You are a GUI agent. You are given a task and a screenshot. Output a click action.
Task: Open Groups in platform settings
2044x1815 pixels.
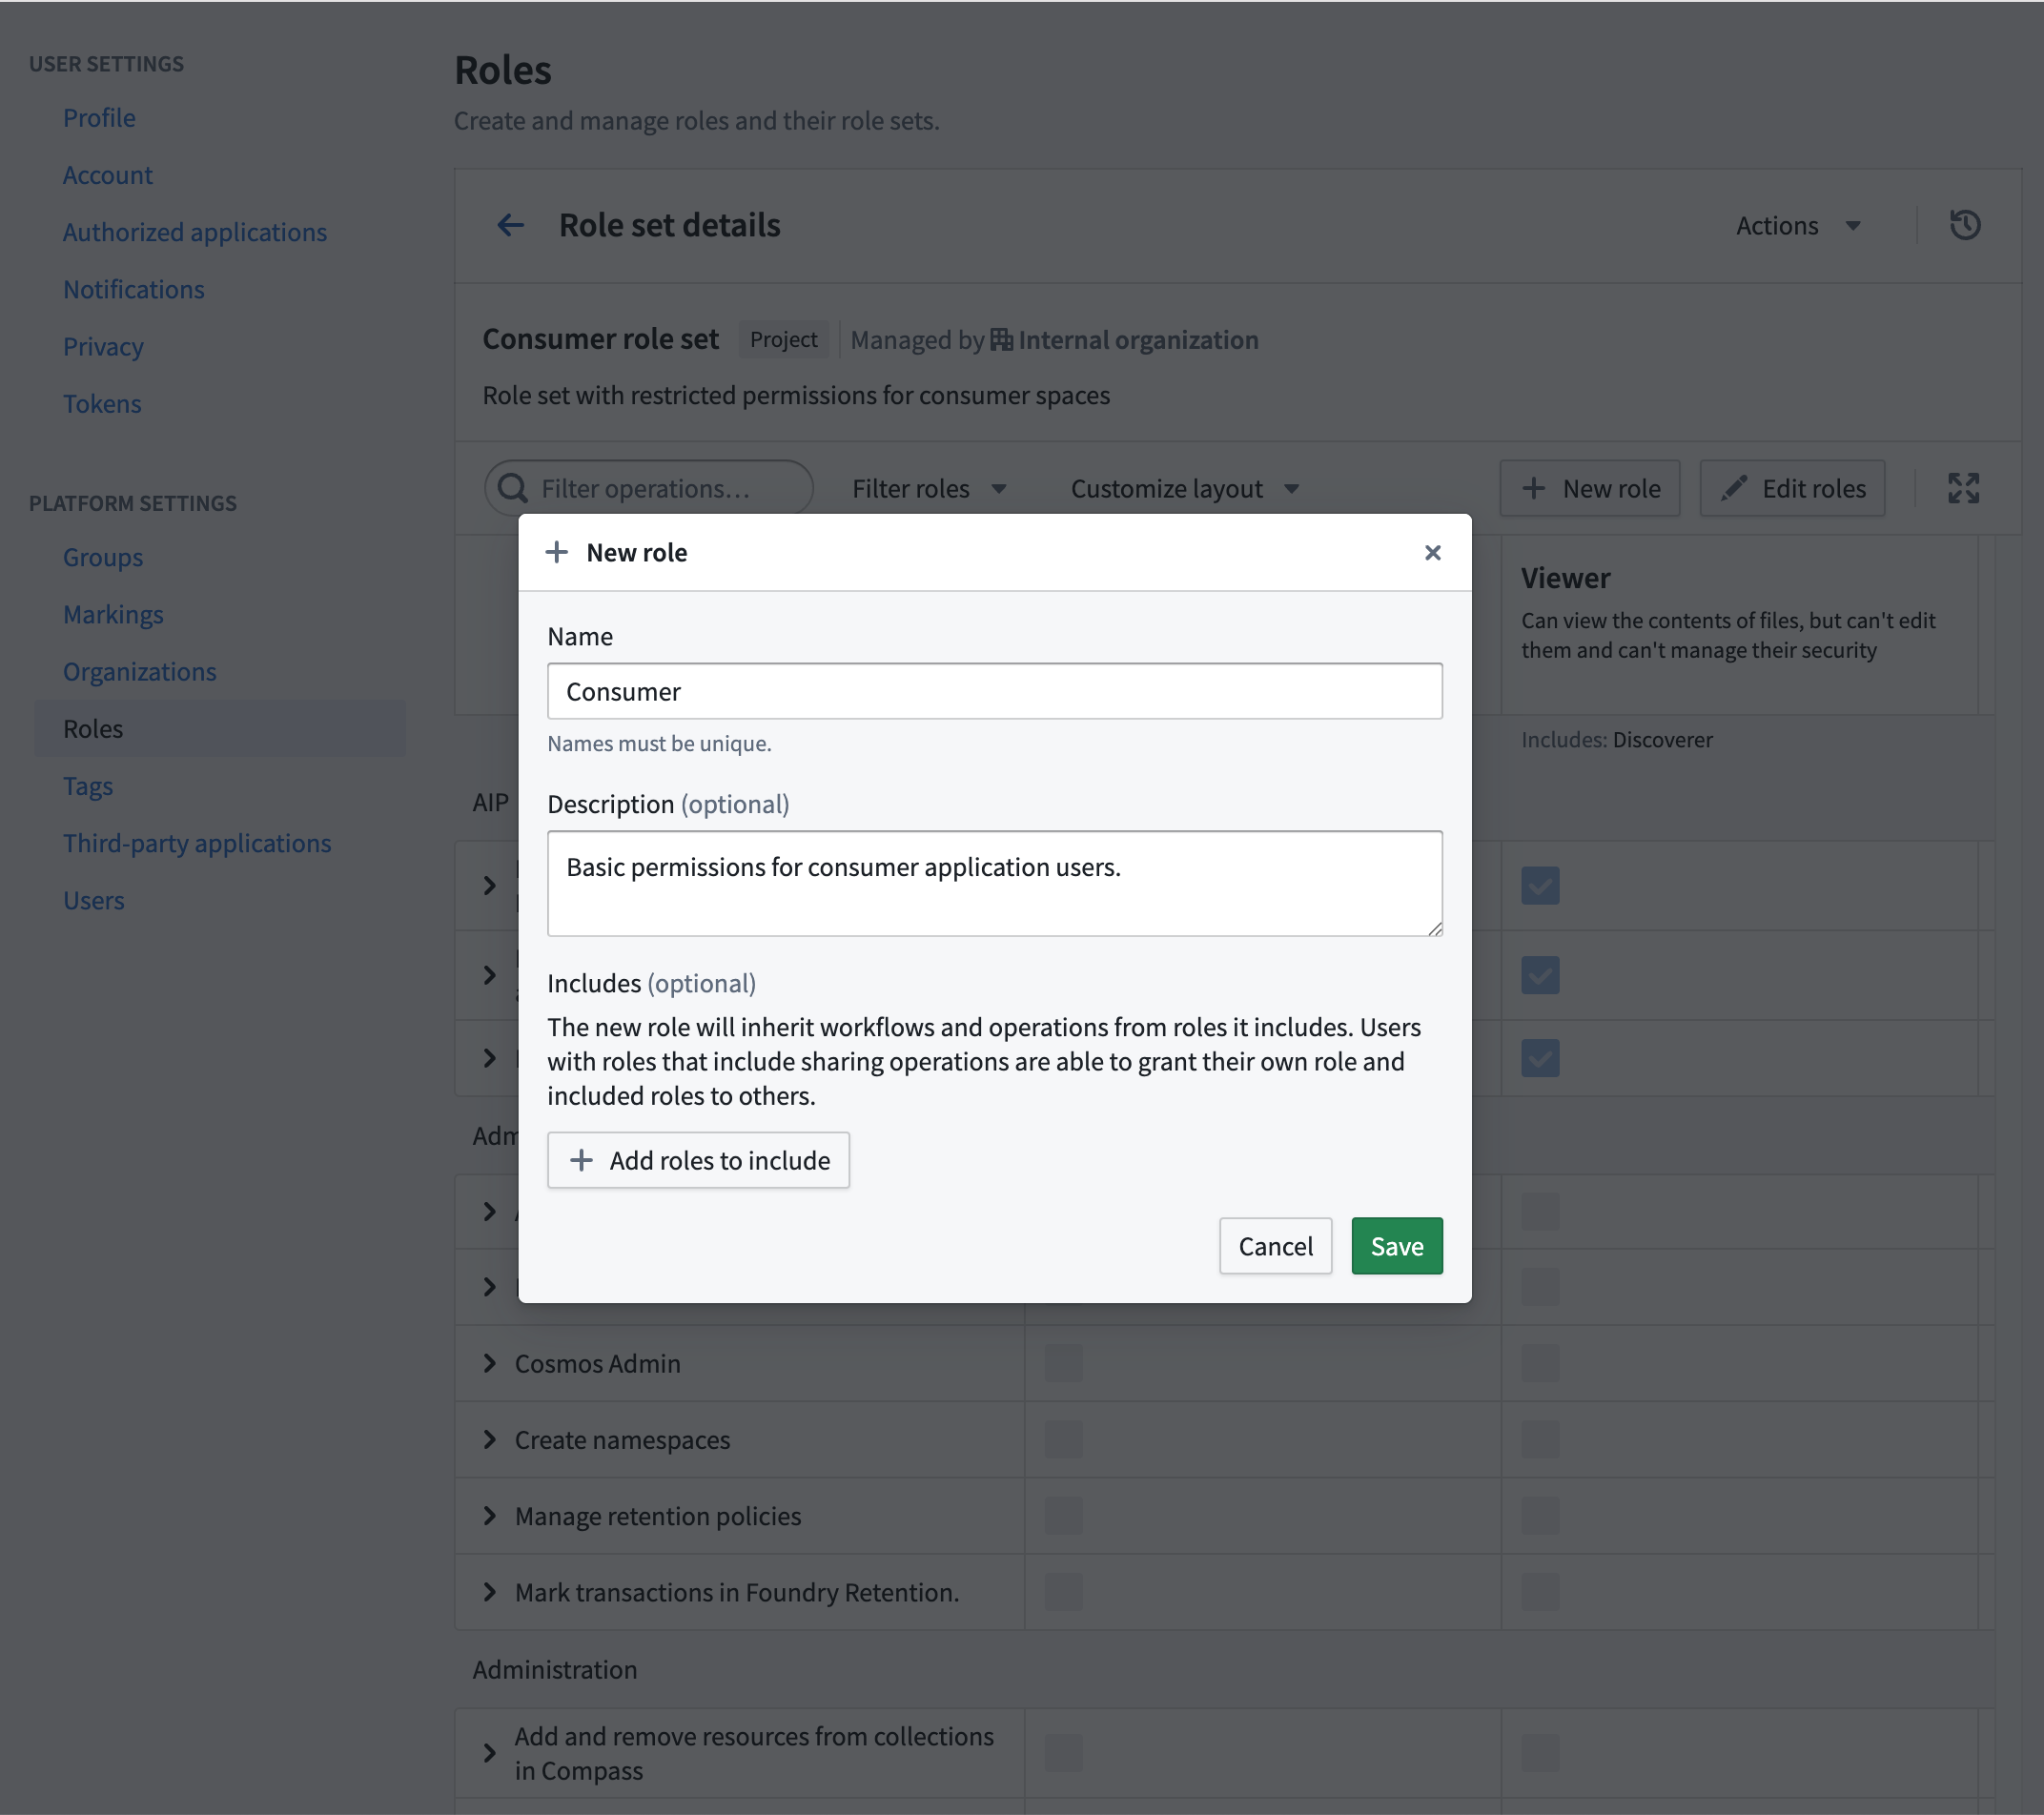click(x=103, y=557)
